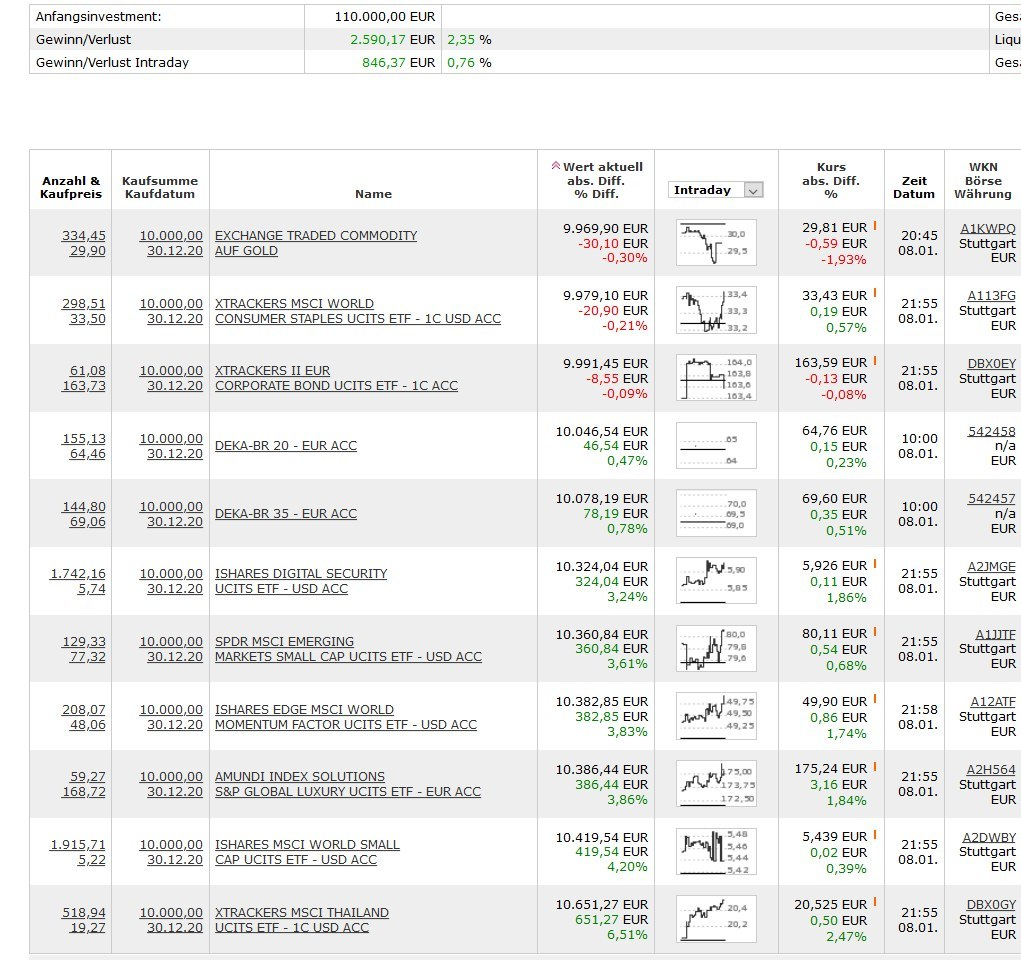
Task: Click WKN link 542457
Action: (x=992, y=498)
